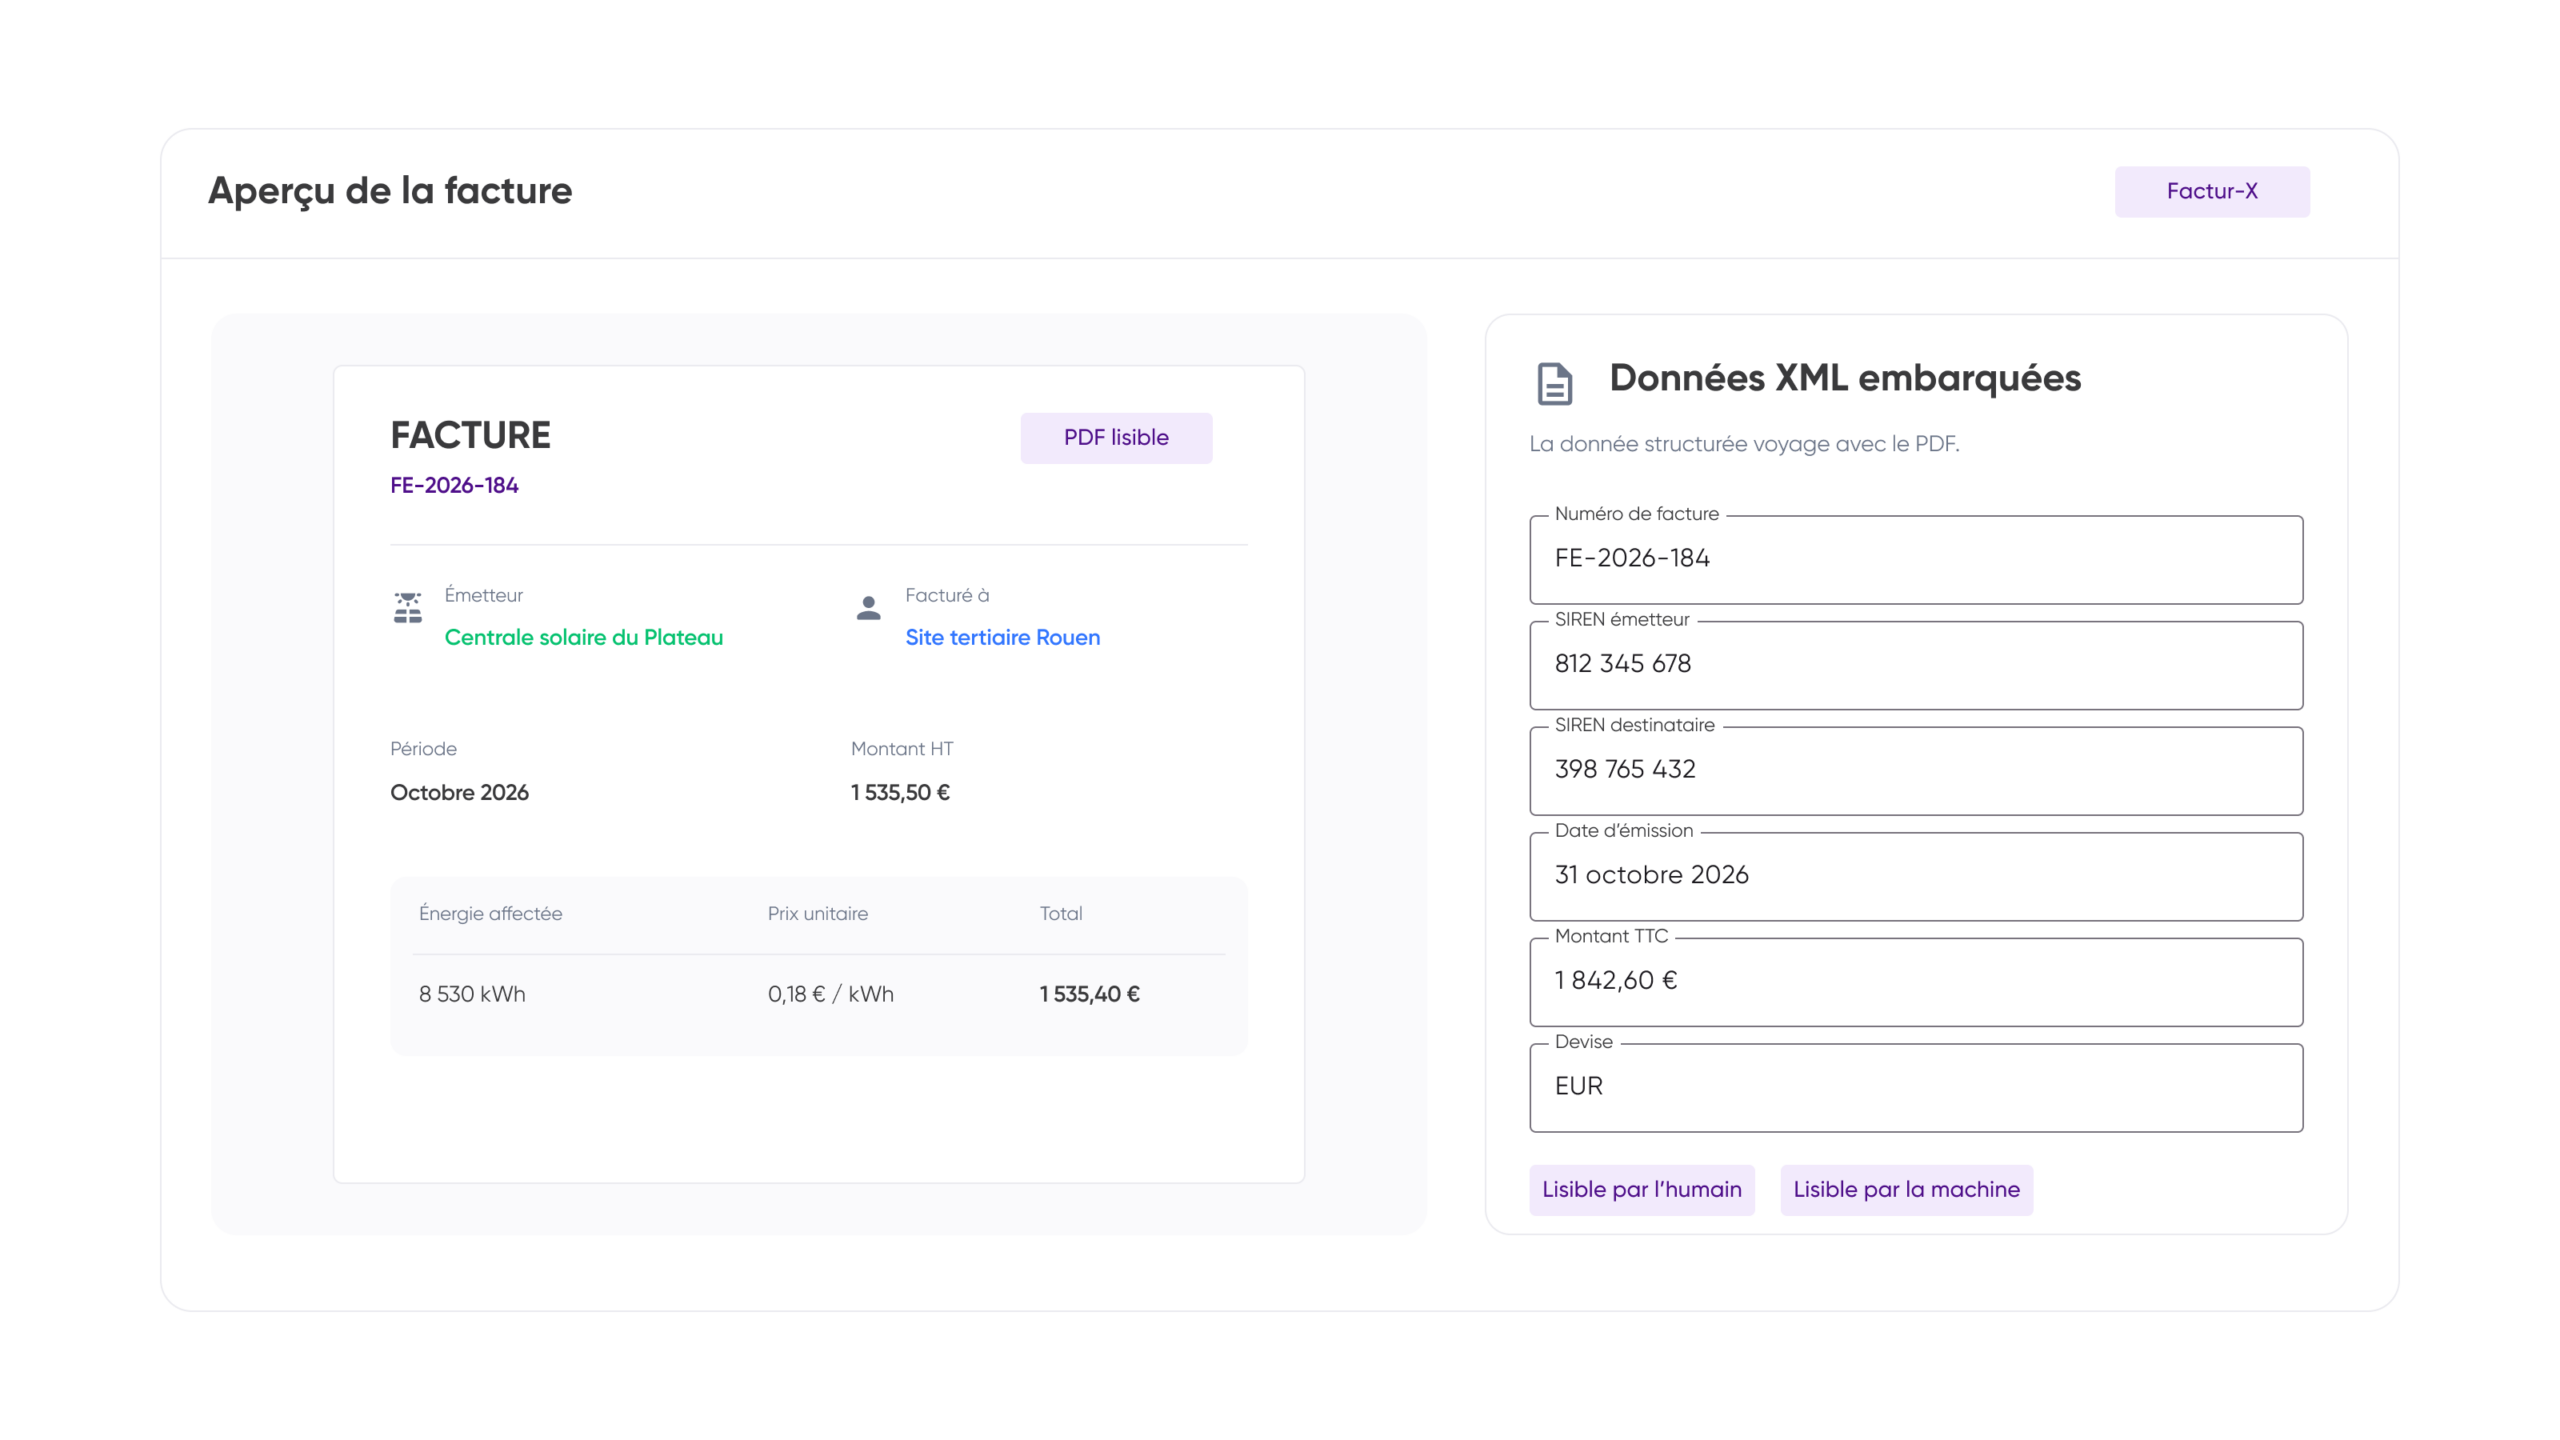Click the total cell 1 535,40 €
Screen dimensions: 2560x1440
pyautogui.click(x=1089, y=994)
